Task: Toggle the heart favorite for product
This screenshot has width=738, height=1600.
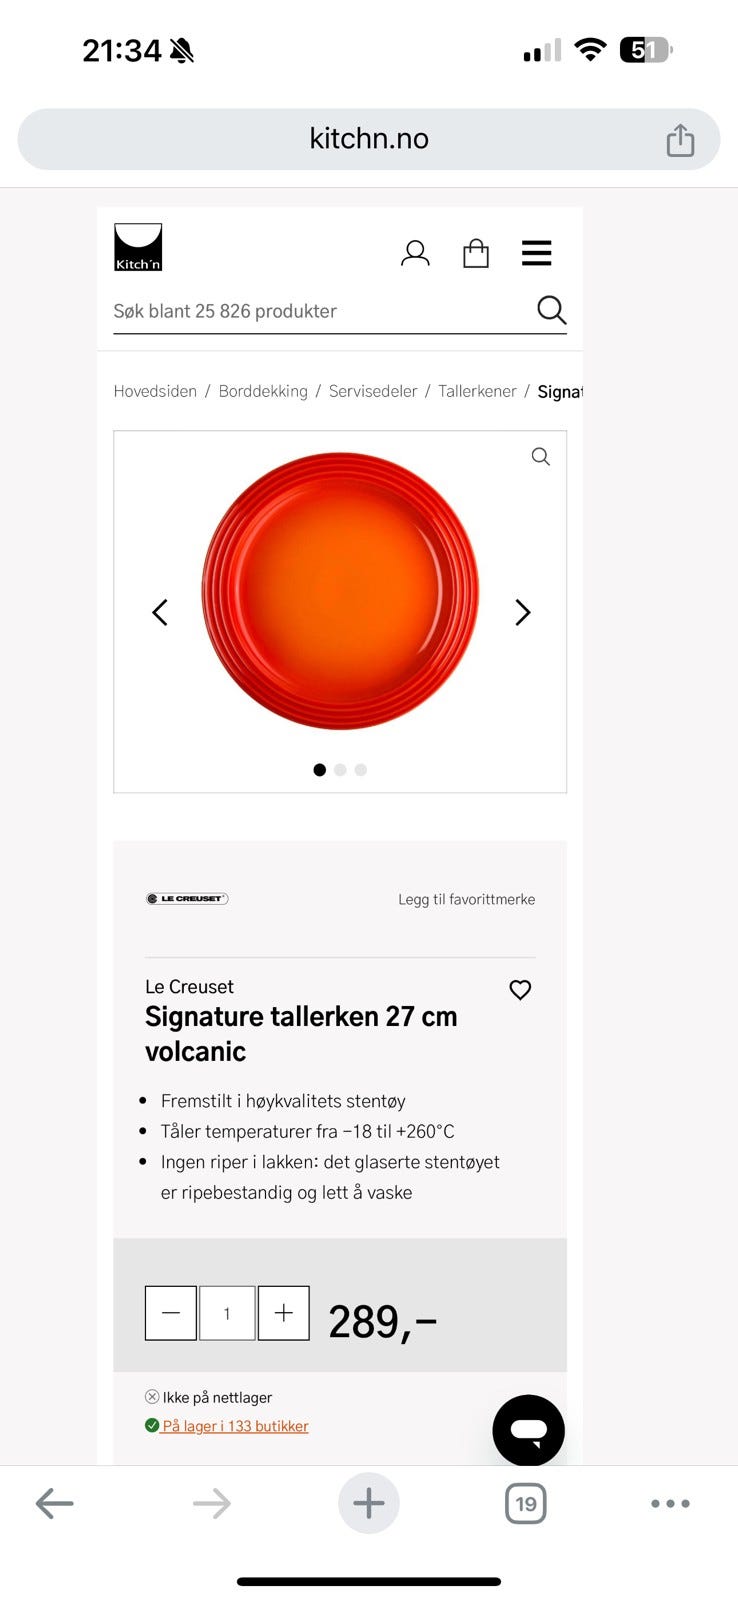Action: point(520,990)
